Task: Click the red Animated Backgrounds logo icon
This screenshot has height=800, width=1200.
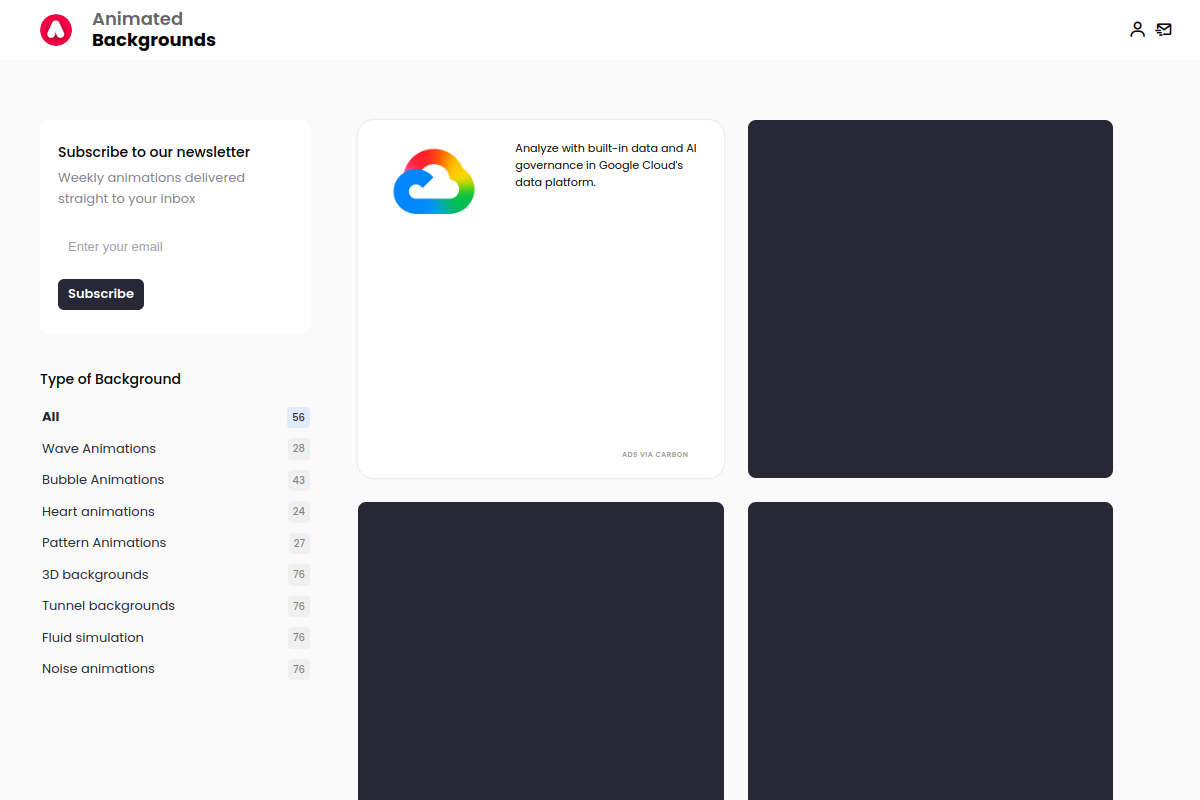Action: tap(56, 30)
